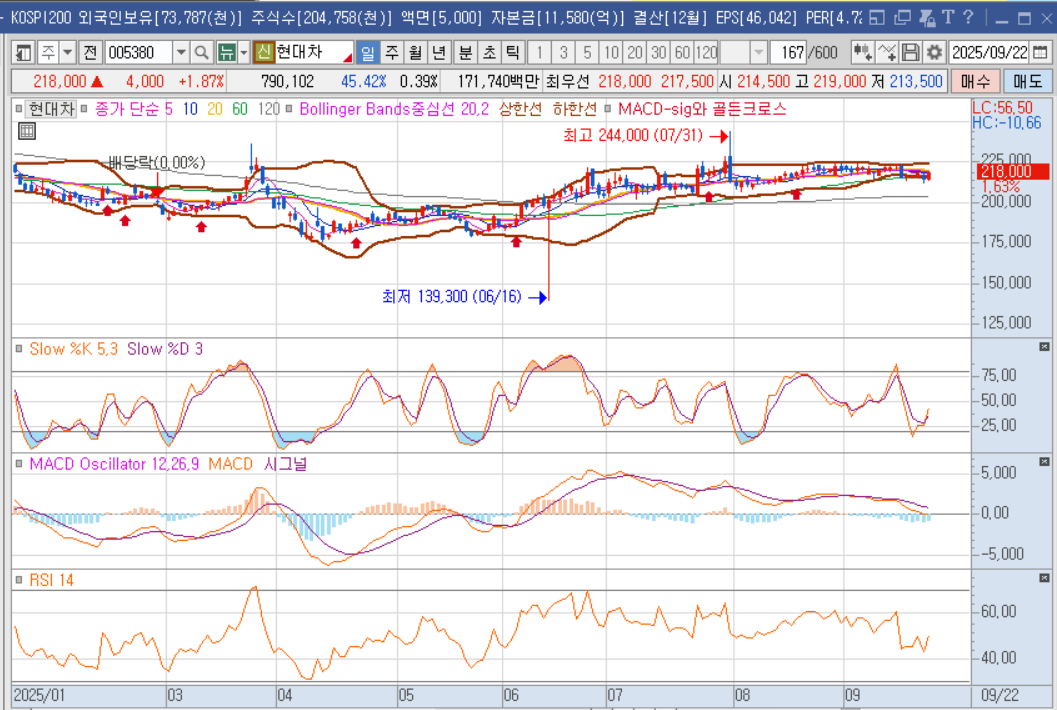The height and width of the screenshot is (710, 1057).
Task: Click the square marker before Bollinger Bands
Action: 289,109
